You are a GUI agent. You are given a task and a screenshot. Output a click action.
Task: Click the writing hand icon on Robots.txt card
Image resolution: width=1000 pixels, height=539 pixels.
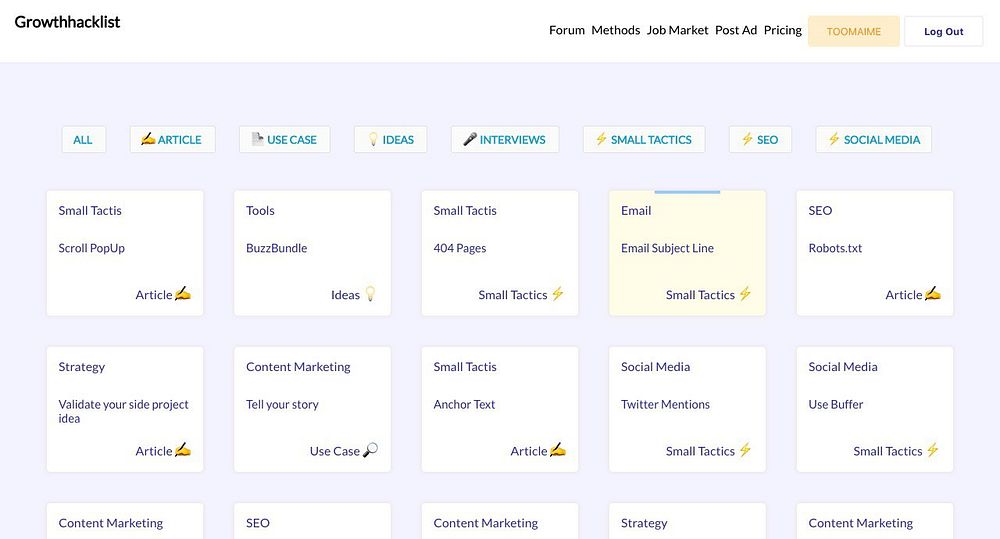933,293
